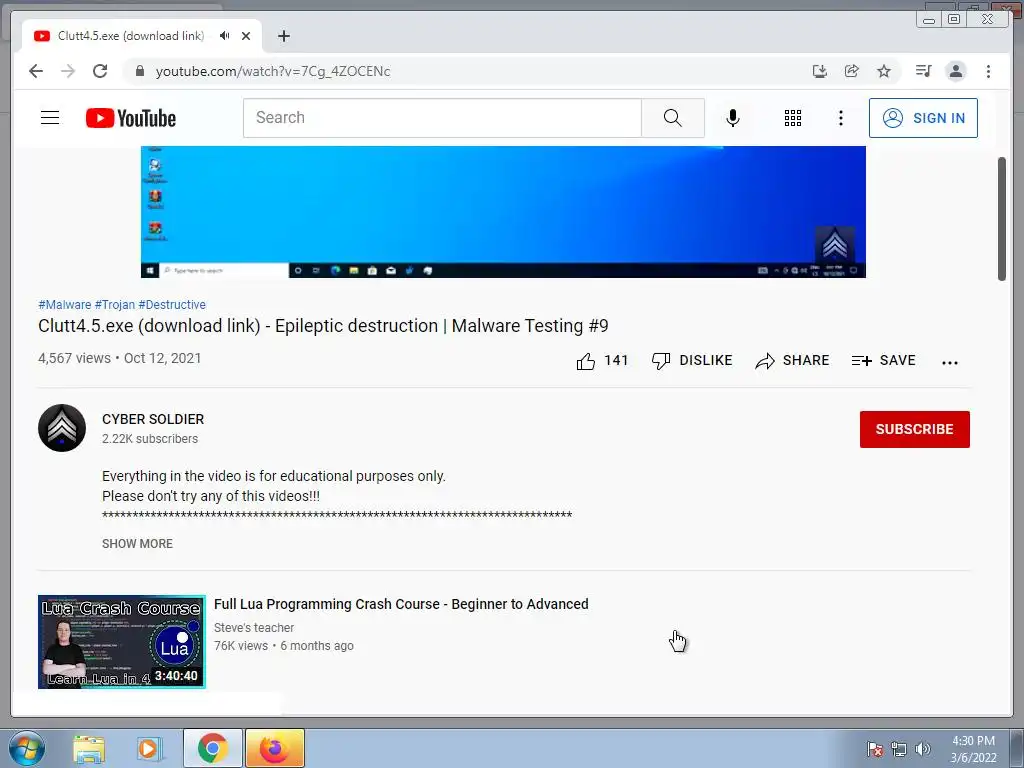
Task: Like the video with thumbs-up icon
Action: 586,361
